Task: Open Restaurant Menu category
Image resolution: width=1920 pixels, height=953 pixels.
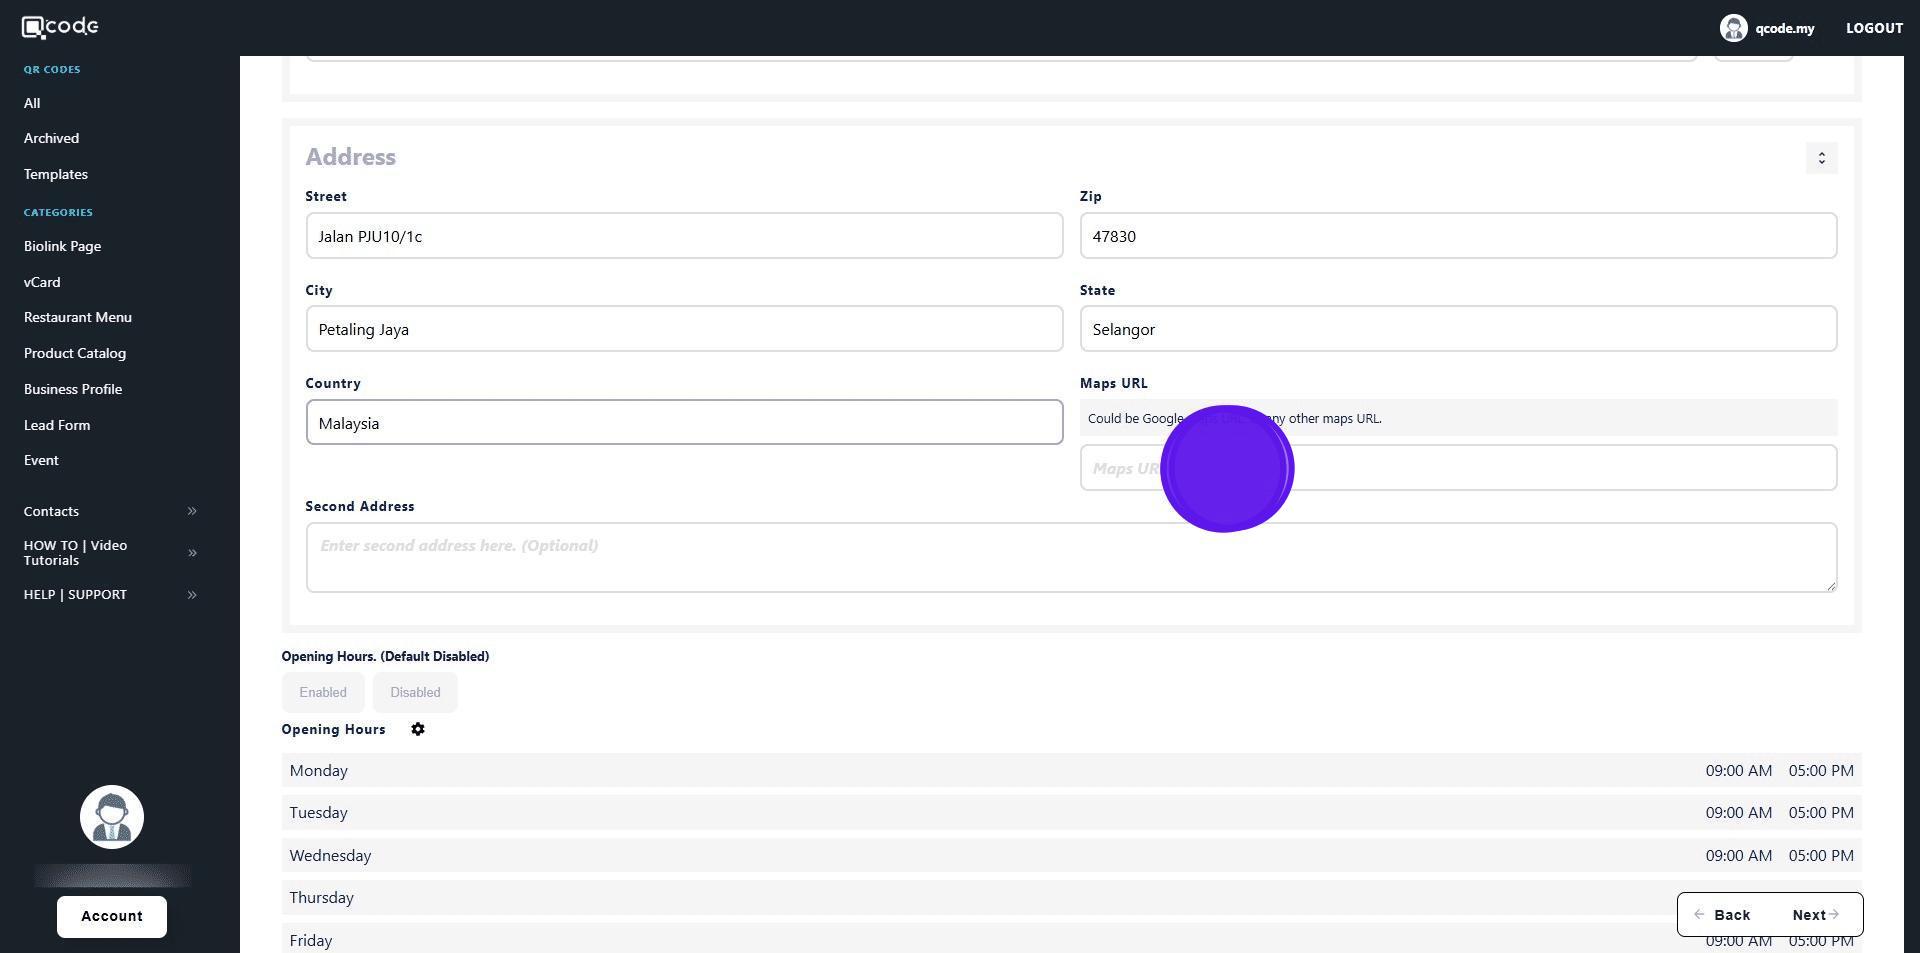Action: tap(78, 317)
